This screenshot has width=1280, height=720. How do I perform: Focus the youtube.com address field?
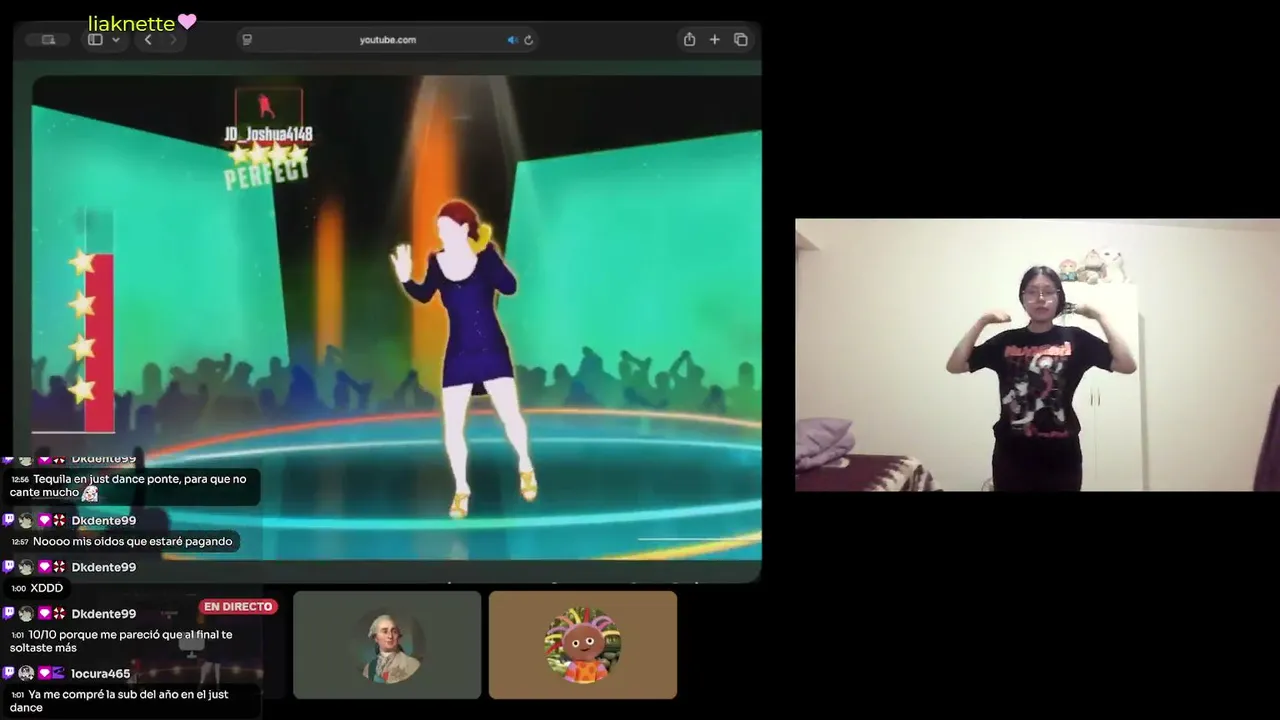(388, 40)
